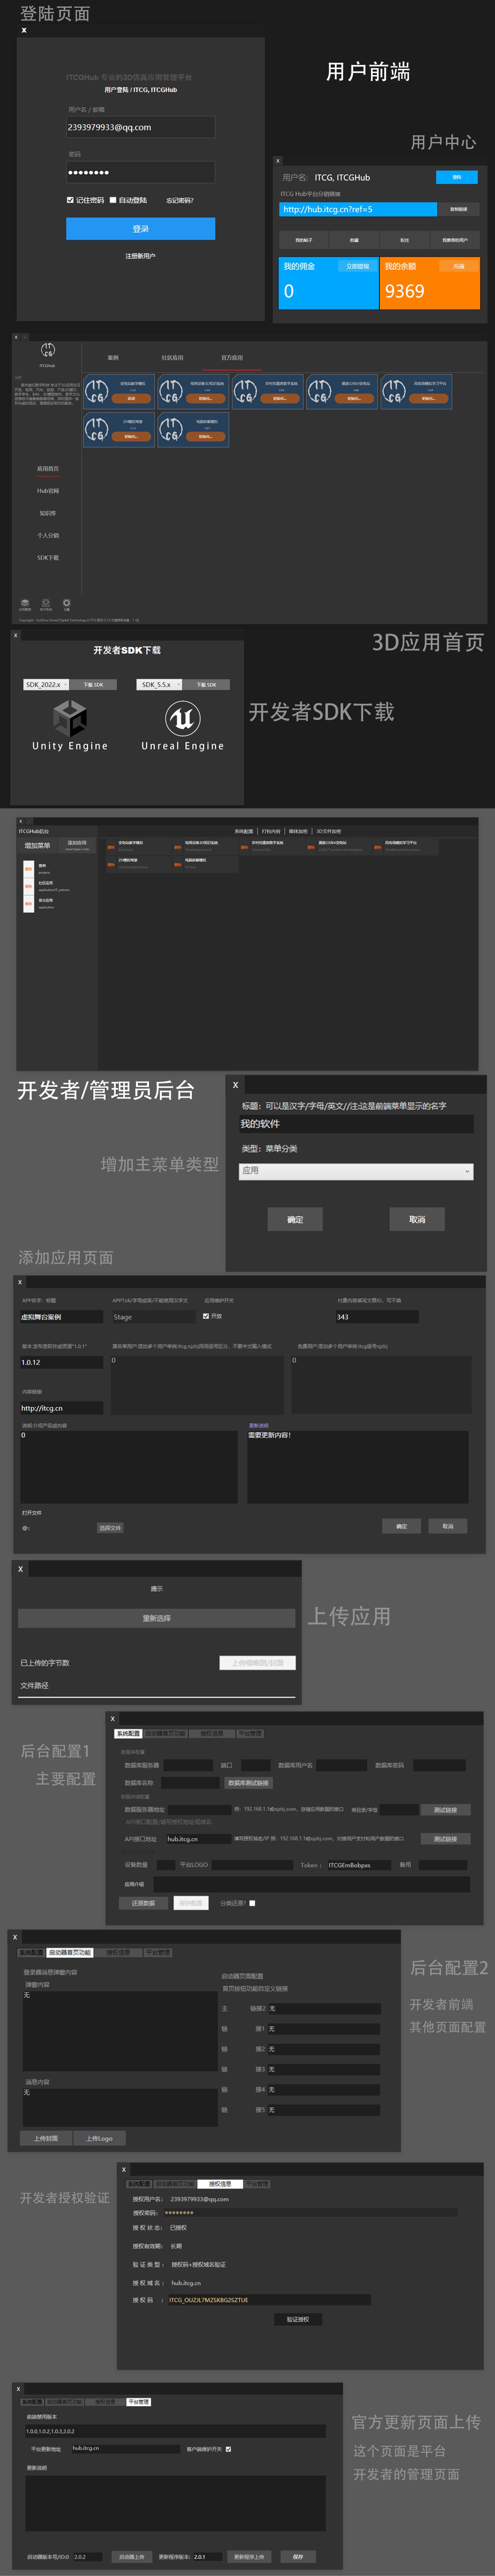
Task: Toggle the 分类还原 checkbox
Action: click(252, 1903)
